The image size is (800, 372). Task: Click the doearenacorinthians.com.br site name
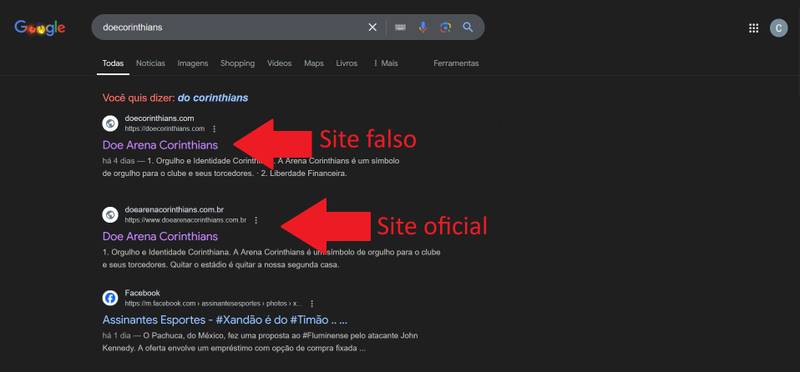[174, 210]
